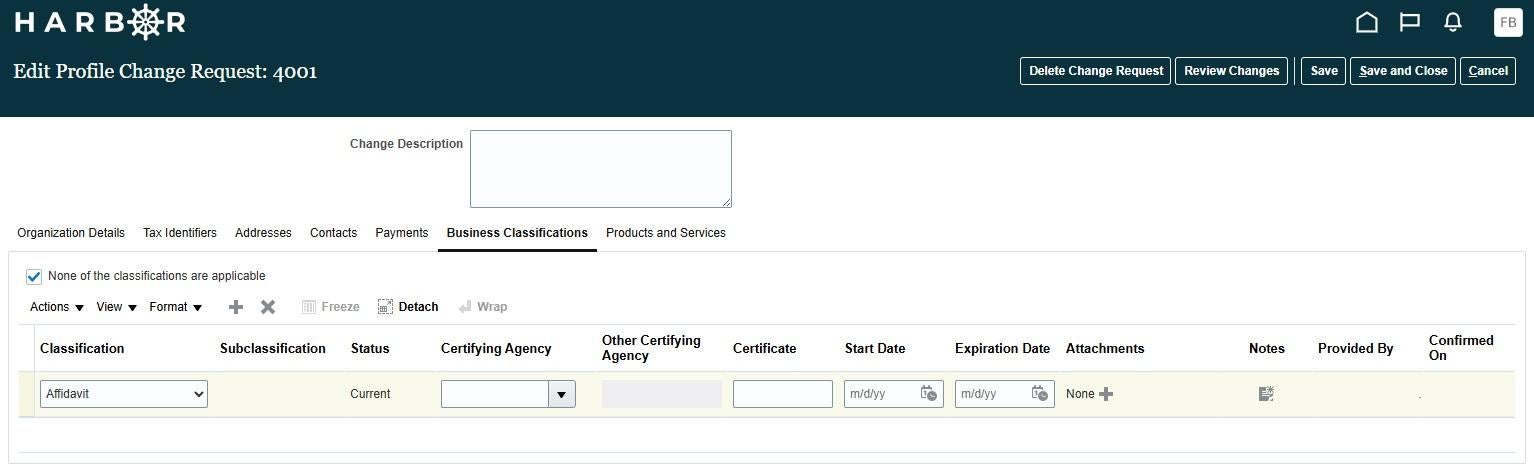Focus the Change Description text area
Screen dimensions: 1534x471
tap(601, 169)
